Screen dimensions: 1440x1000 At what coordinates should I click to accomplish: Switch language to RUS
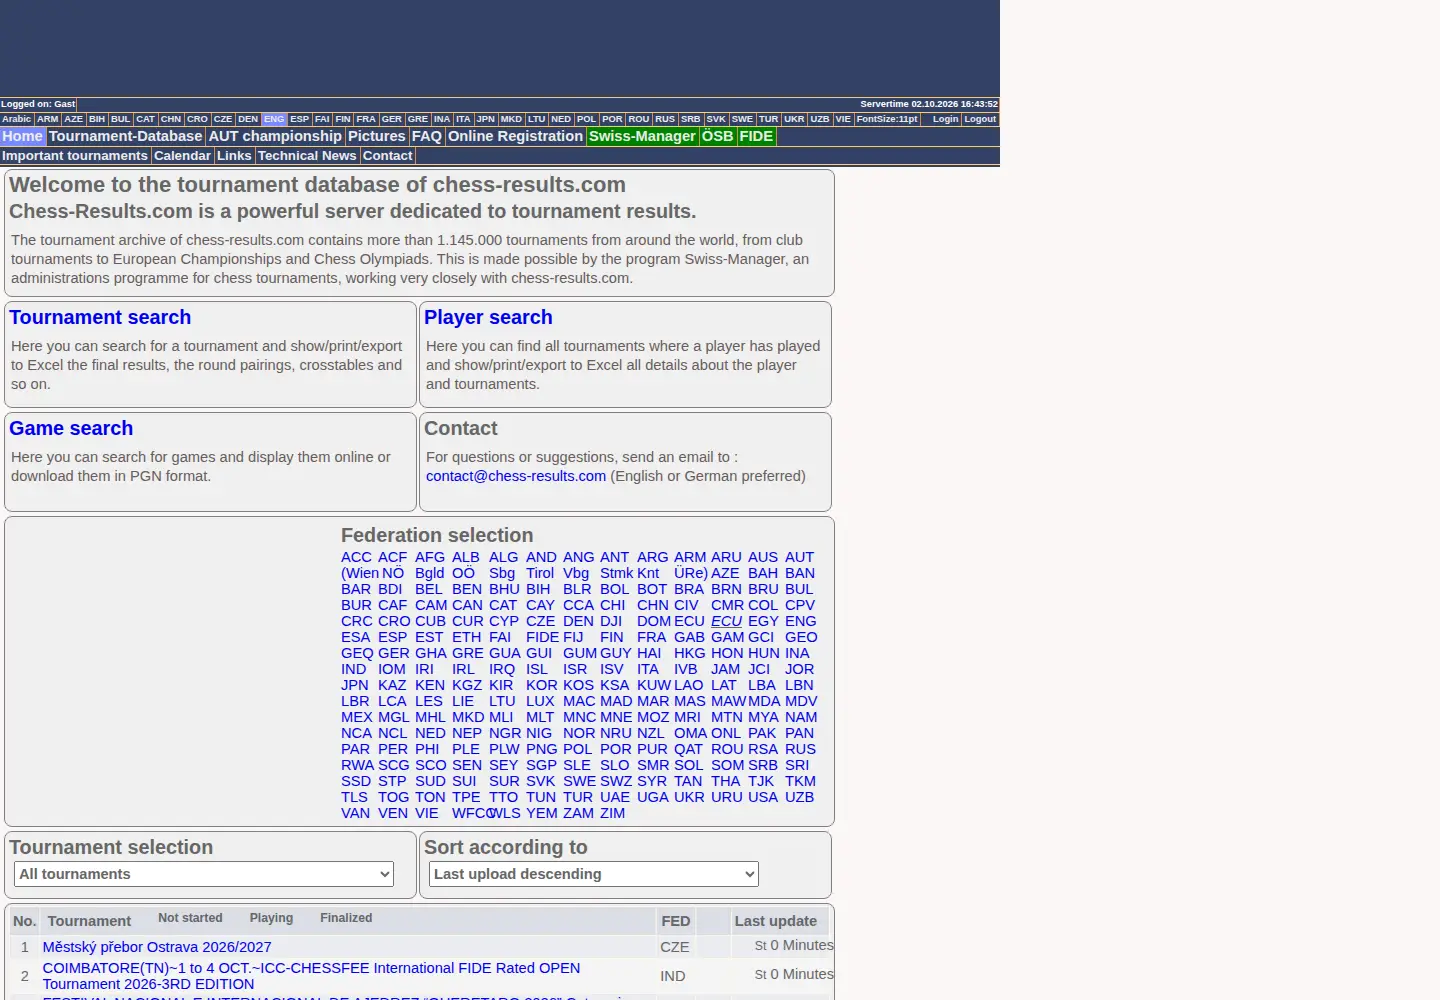pyautogui.click(x=665, y=119)
